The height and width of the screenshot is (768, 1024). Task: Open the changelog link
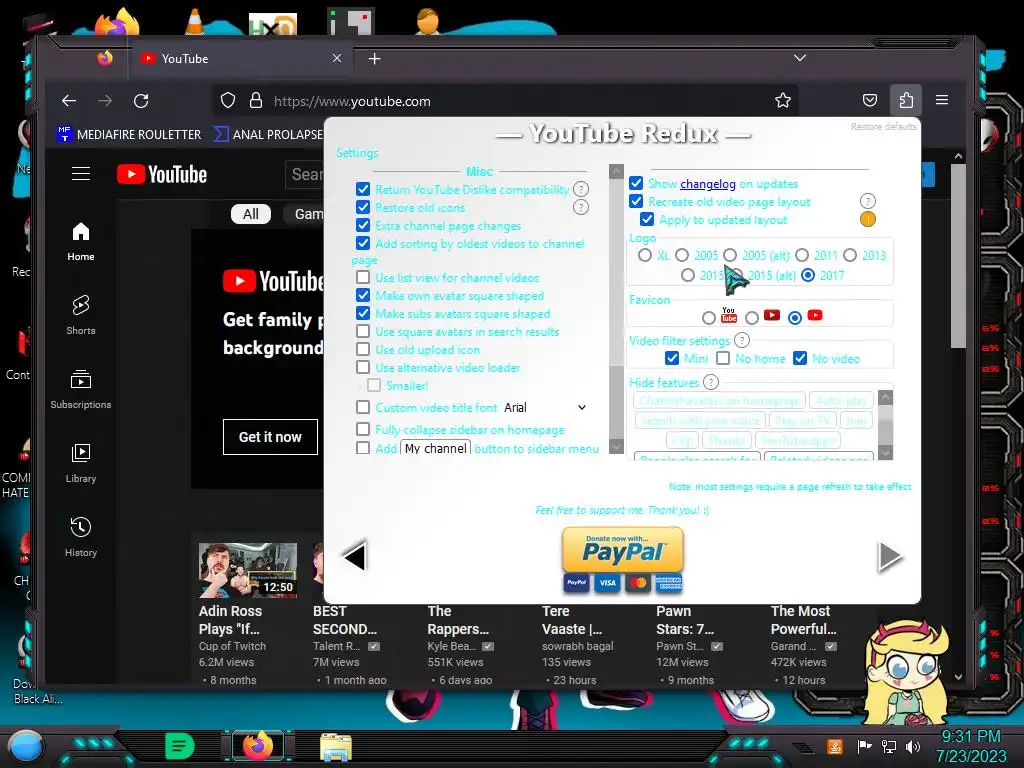[x=708, y=184]
